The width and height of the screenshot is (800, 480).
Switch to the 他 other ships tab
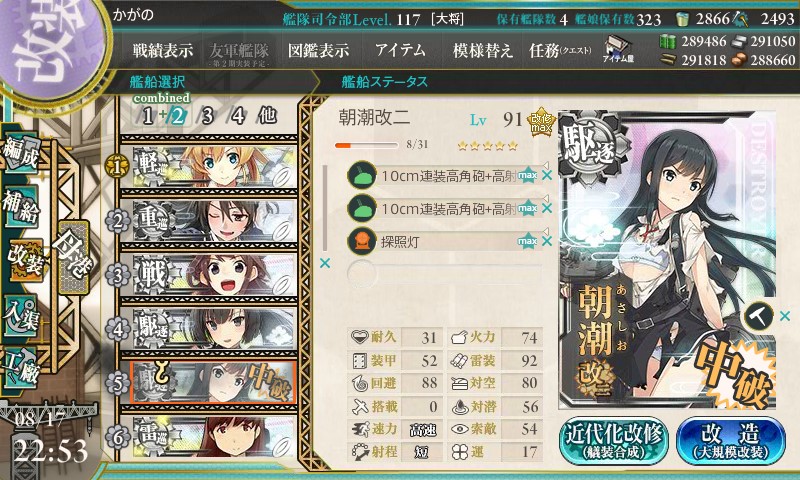pyautogui.click(x=267, y=116)
